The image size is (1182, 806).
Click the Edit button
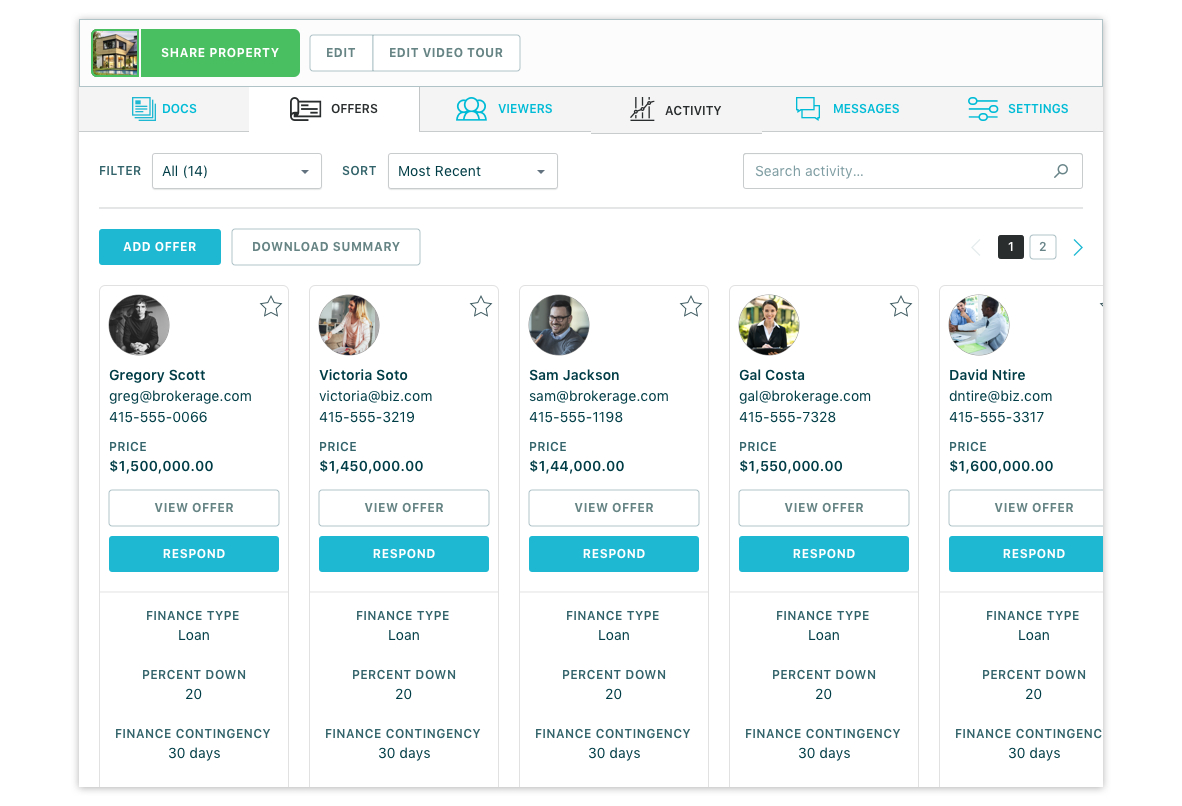tap(341, 53)
